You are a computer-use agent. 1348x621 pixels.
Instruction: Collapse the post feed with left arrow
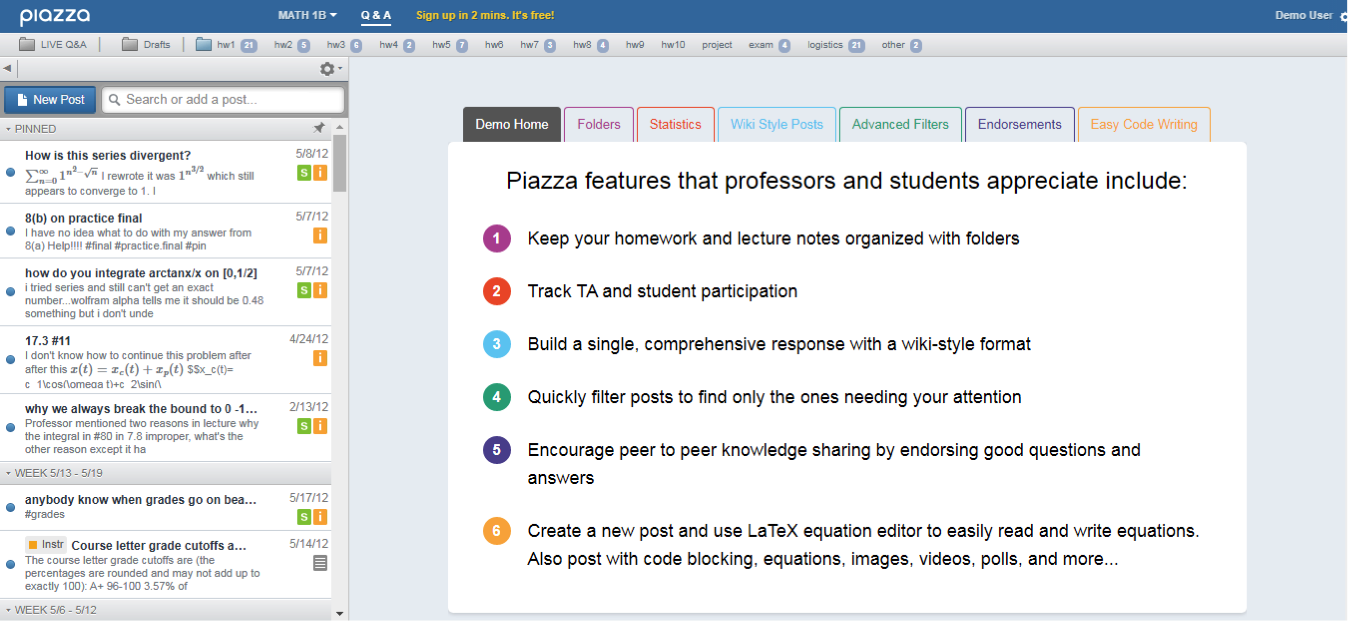click(7, 68)
